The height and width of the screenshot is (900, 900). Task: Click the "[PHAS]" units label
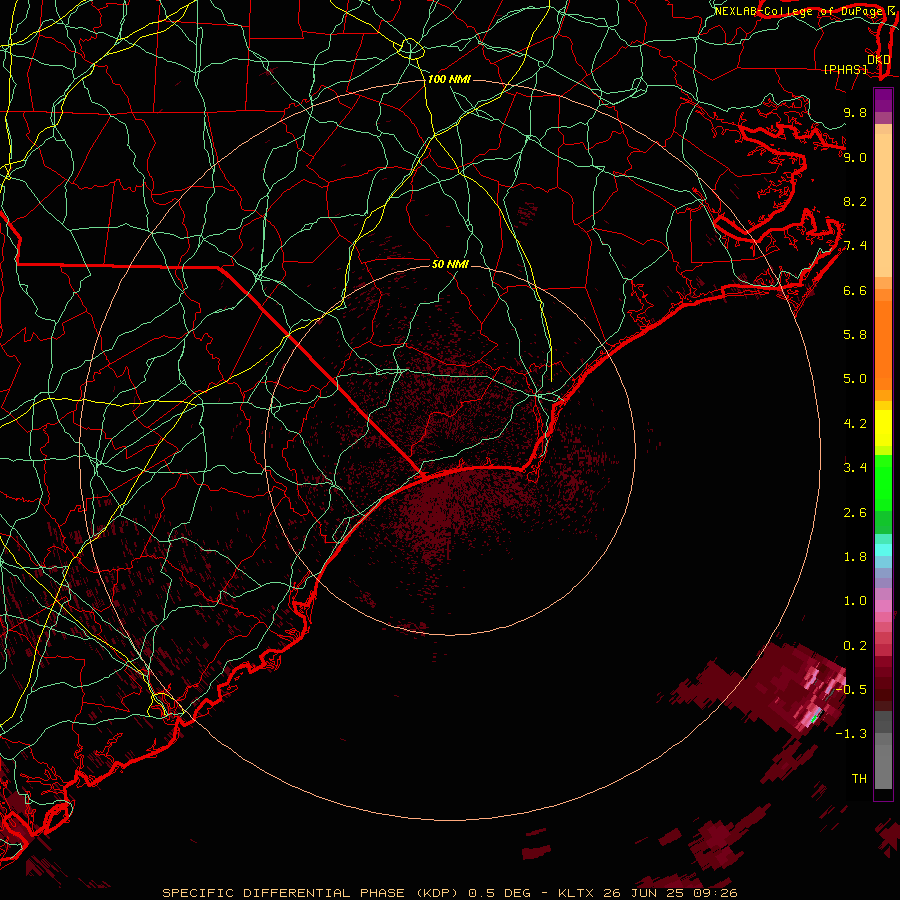[845, 70]
